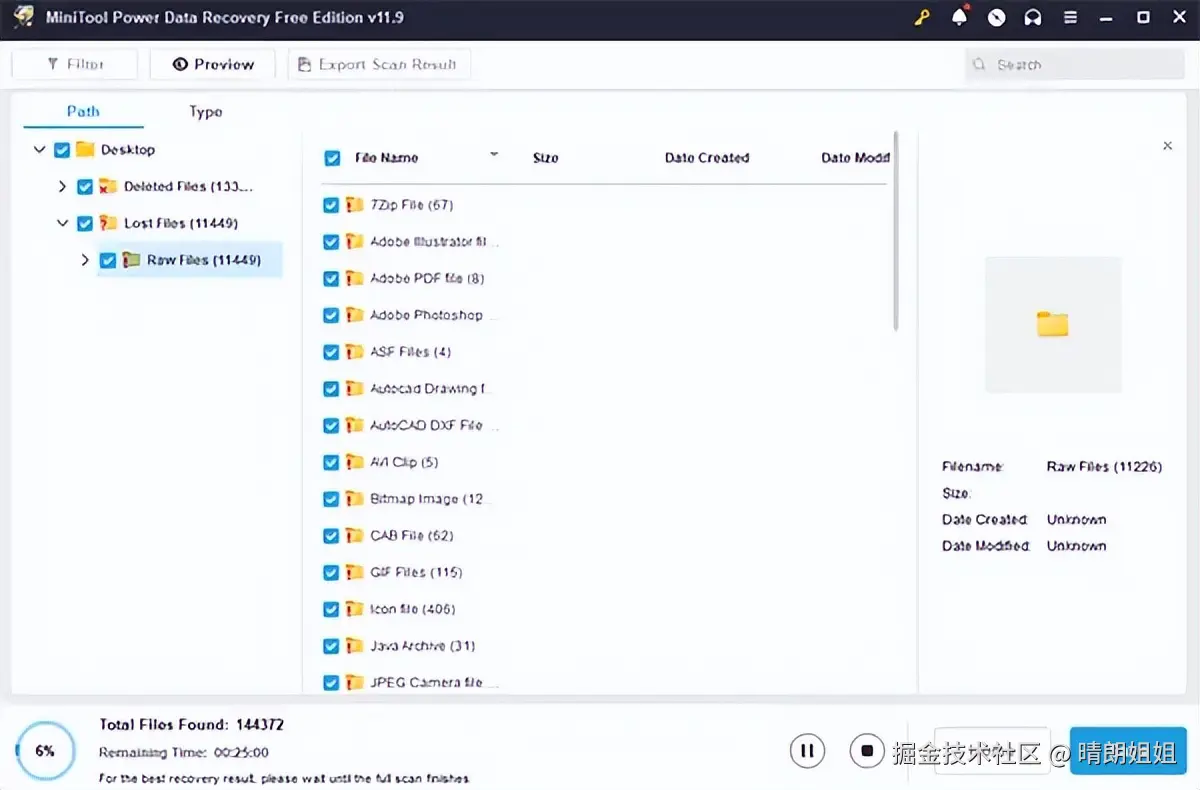Select the Icon file (406) text
The height and width of the screenshot is (790, 1200).
tap(413, 609)
